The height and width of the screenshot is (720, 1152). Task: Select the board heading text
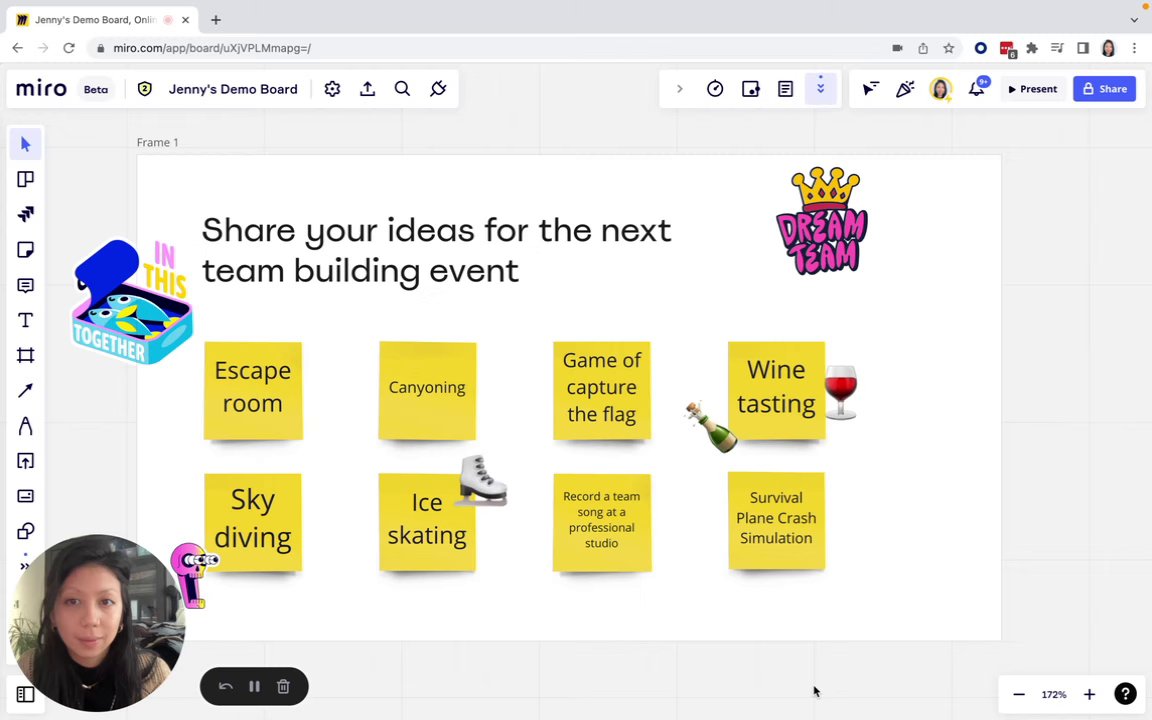point(436,251)
